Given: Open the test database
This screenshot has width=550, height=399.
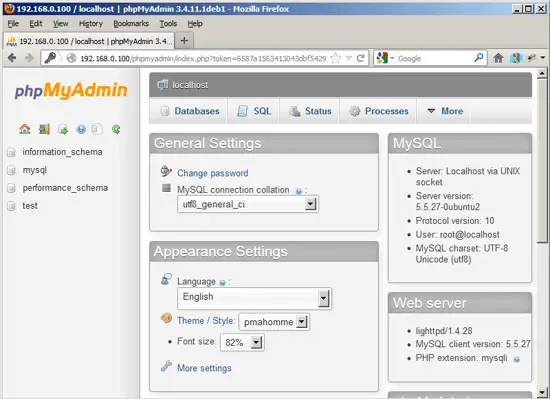Looking at the screenshot, I should (30, 206).
